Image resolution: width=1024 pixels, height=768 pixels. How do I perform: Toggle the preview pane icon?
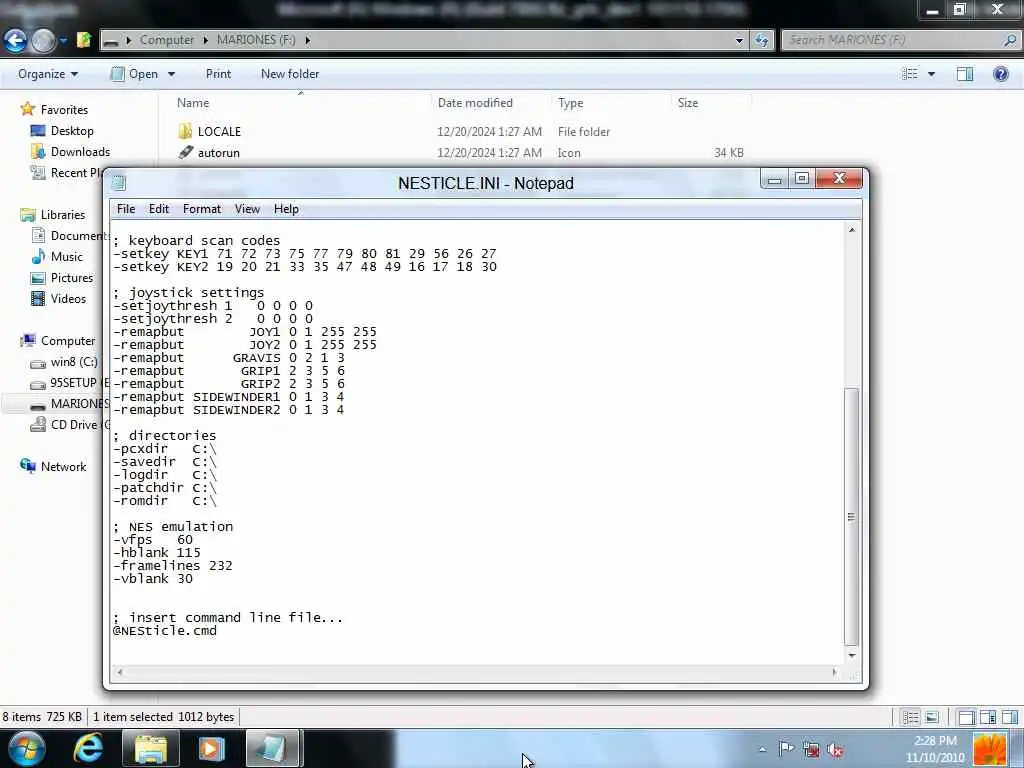click(x=965, y=74)
